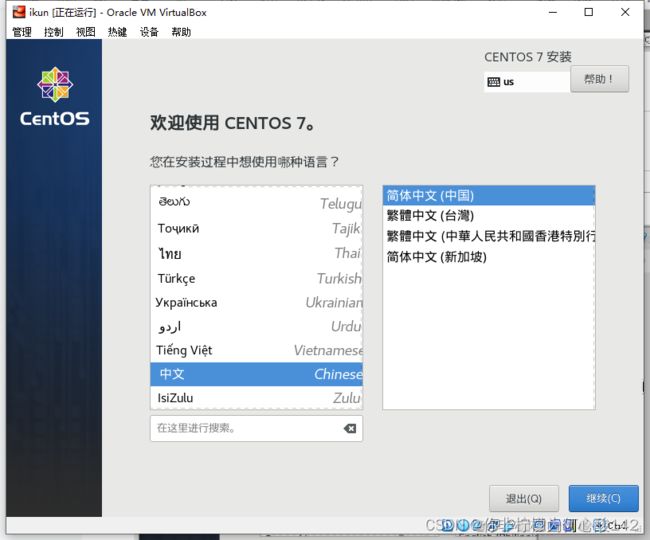The image size is (650, 540).
Task: Open the 视图 menu
Action: (x=85, y=32)
